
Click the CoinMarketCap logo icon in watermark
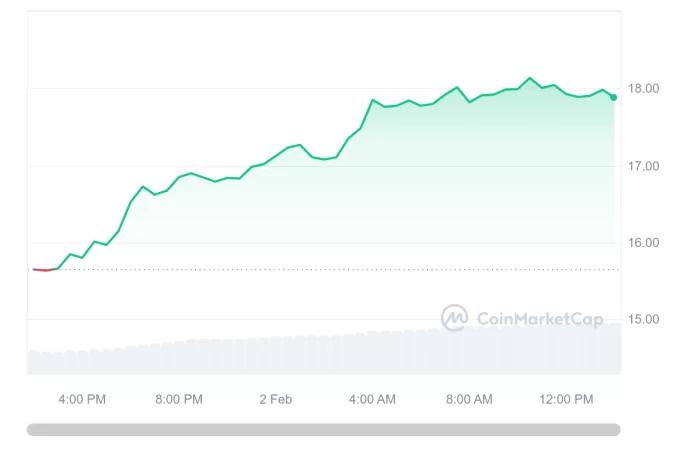coord(455,319)
